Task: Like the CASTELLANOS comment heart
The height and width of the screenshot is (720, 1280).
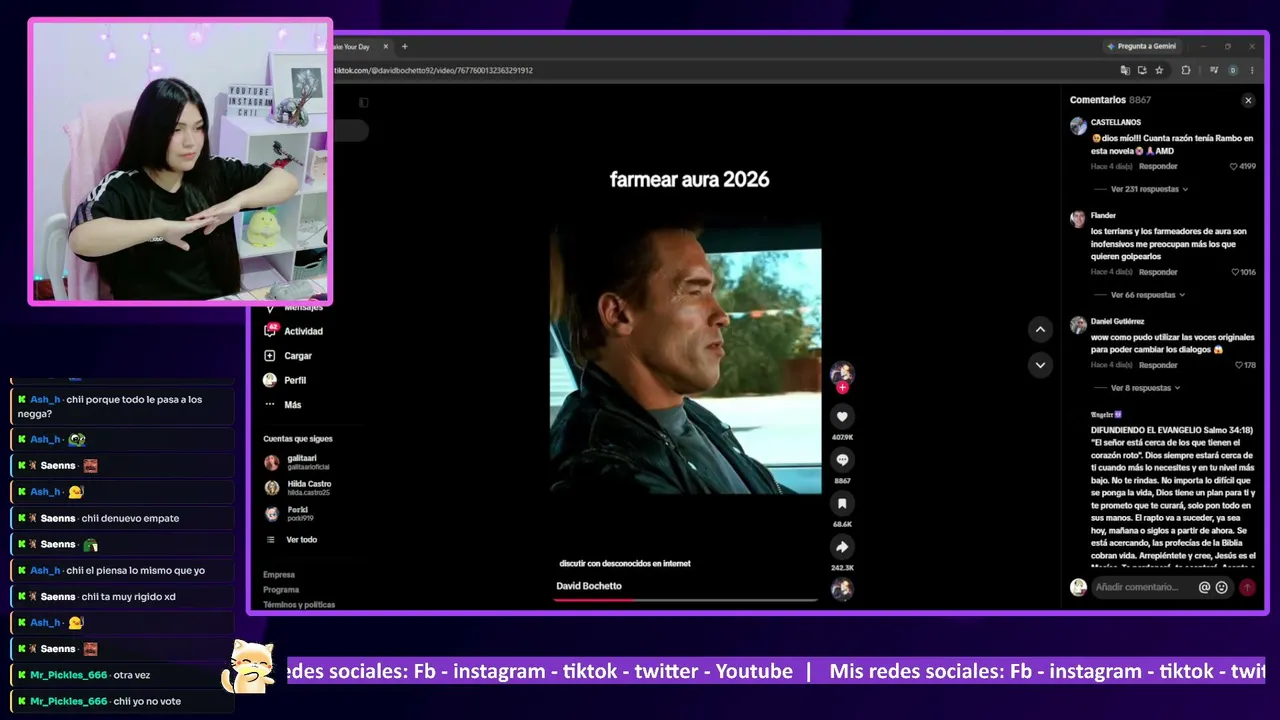Action: [x=1234, y=166]
